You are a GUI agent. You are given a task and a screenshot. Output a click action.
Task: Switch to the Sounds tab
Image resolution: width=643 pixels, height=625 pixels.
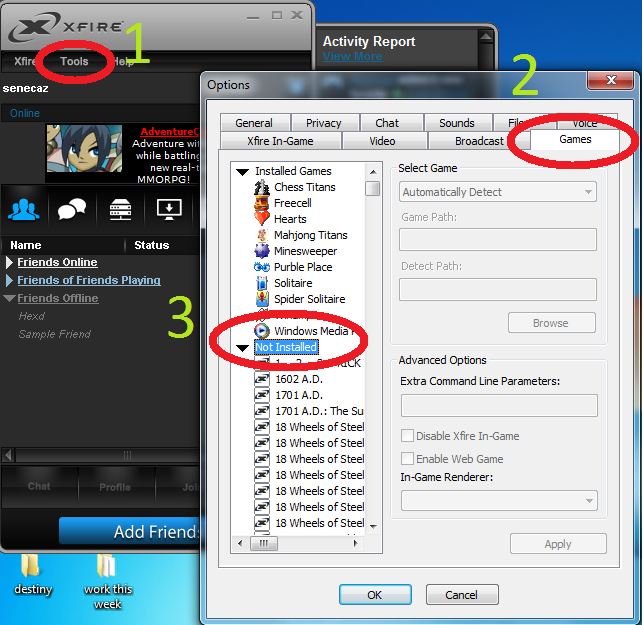coord(457,123)
